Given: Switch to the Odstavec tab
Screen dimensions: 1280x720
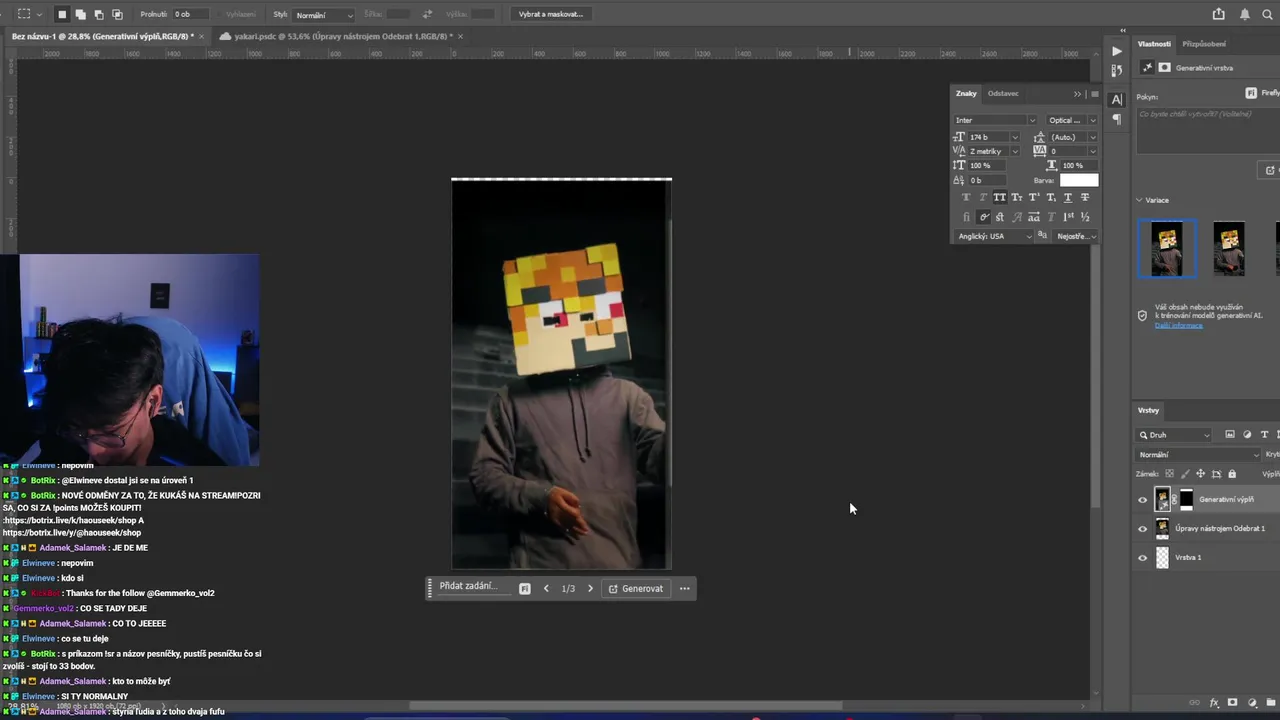Looking at the screenshot, I should 1003,93.
